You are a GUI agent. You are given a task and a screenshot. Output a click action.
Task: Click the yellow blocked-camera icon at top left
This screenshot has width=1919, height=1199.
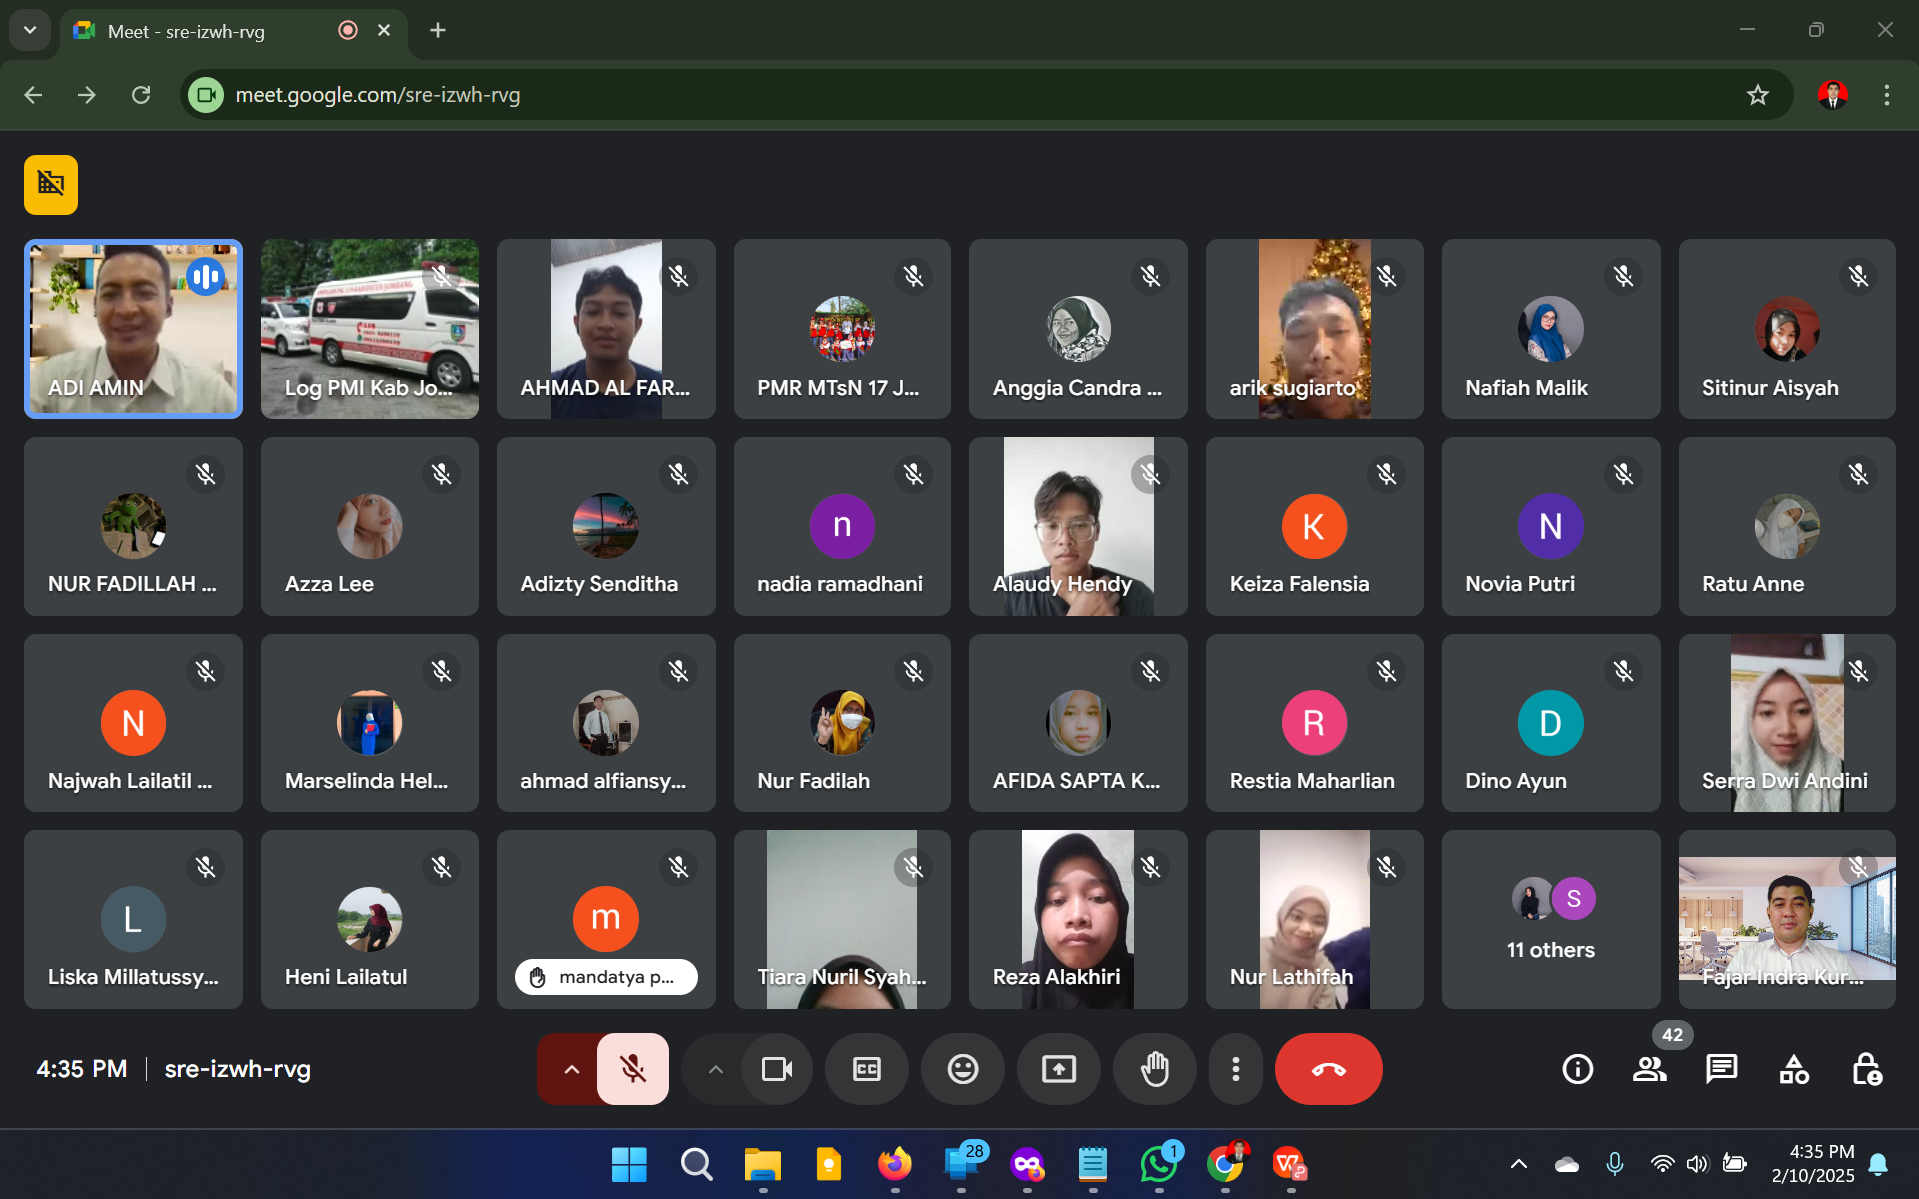(x=51, y=184)
